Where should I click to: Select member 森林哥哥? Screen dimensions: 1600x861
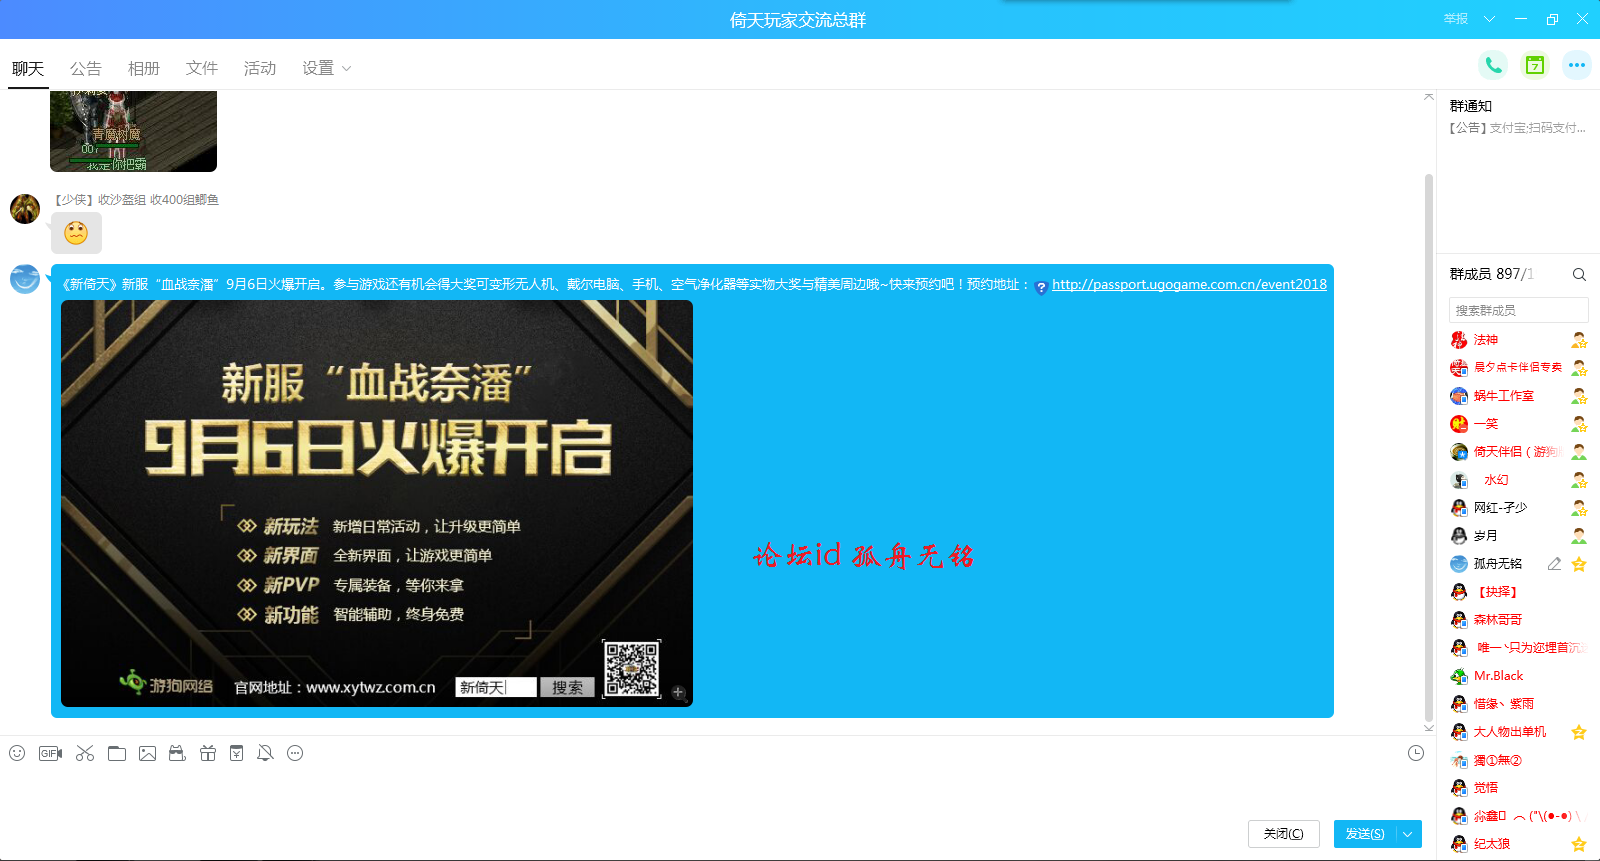[1498, 620]
